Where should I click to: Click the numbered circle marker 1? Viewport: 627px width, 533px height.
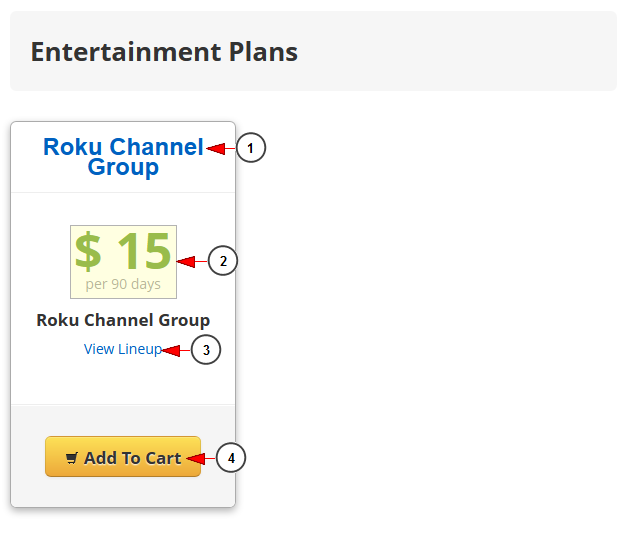point(251,148)
